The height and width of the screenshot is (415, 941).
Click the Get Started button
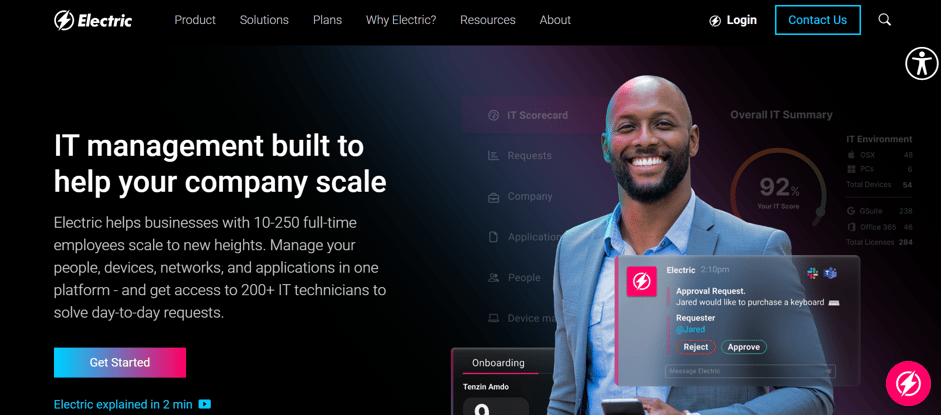click(119, 362)
